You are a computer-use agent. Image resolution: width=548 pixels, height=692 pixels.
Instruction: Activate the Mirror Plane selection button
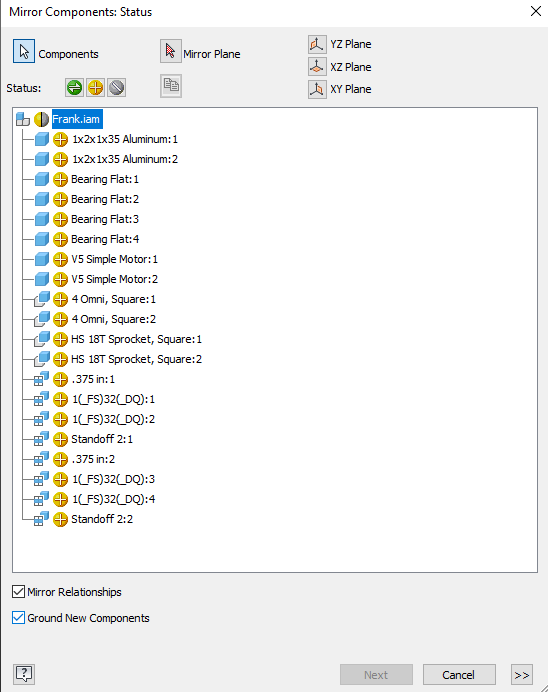pyautogui.click(x=171, y=51)
